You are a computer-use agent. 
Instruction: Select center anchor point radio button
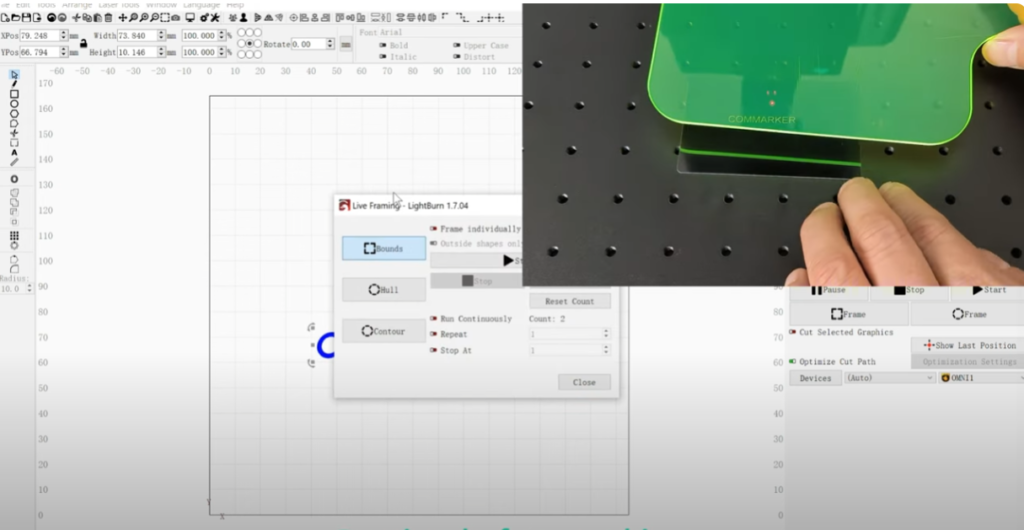(249, 44)
